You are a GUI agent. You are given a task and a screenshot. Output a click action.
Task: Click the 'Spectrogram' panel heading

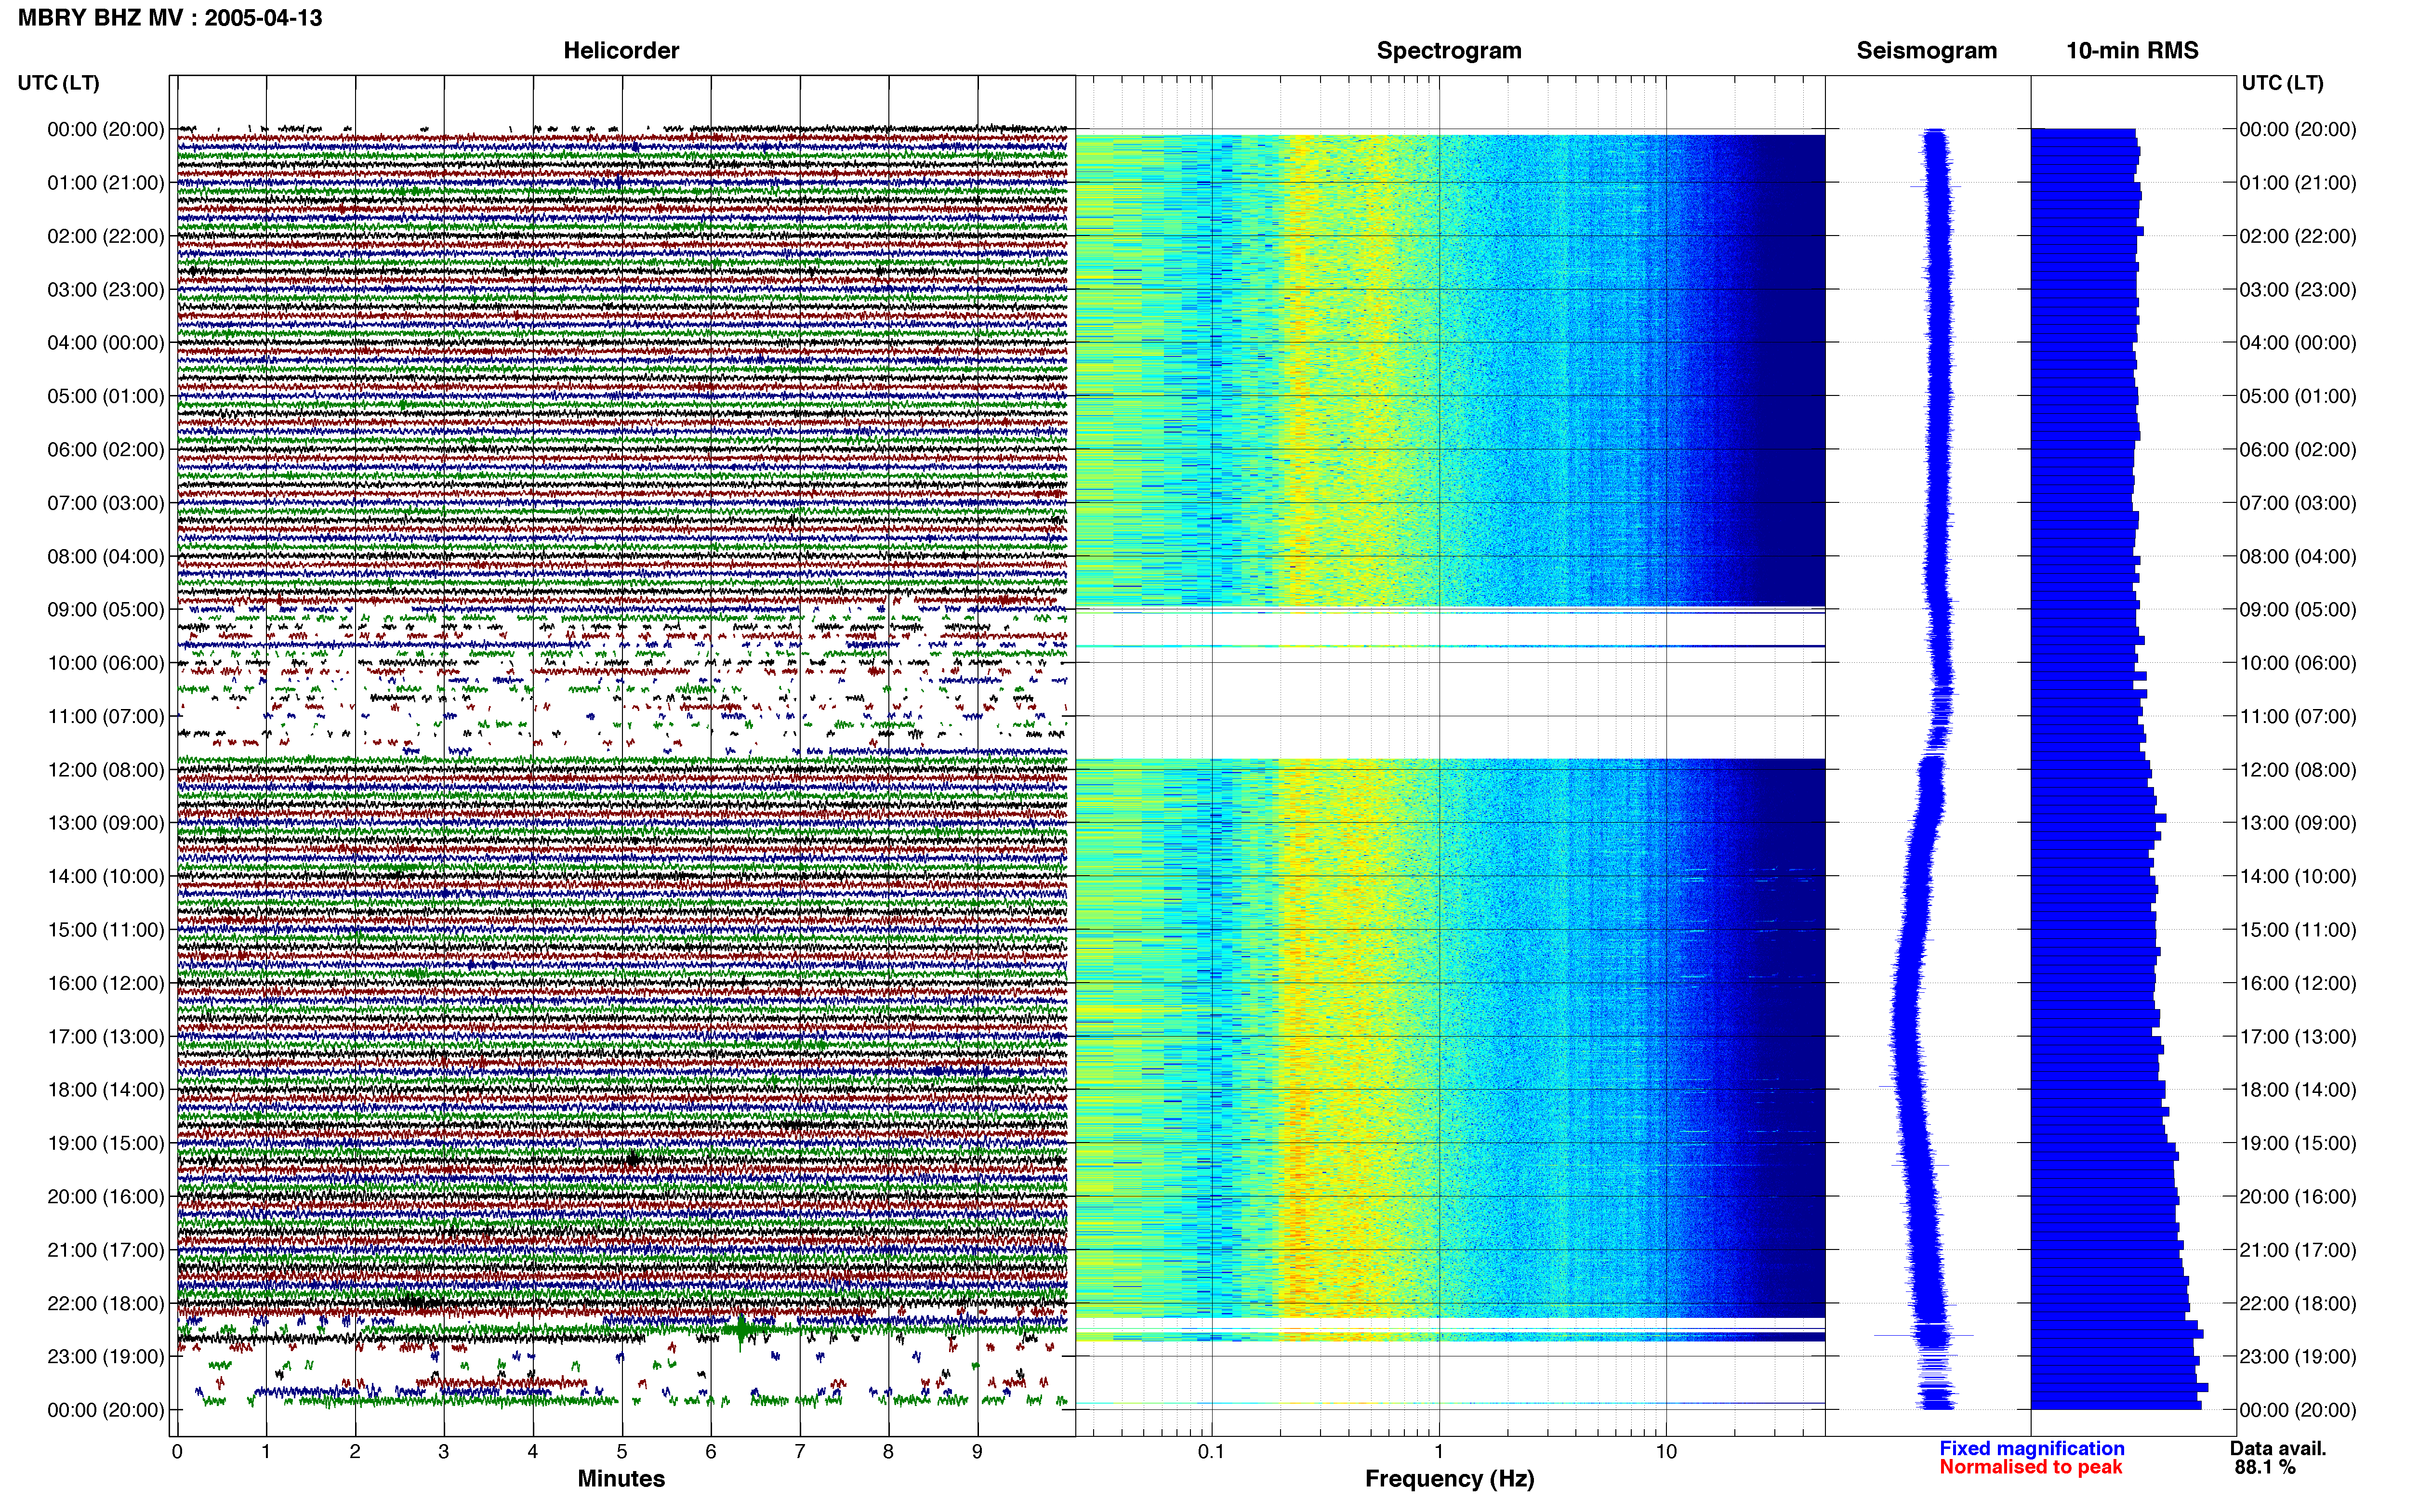[x=1449, y=50]
